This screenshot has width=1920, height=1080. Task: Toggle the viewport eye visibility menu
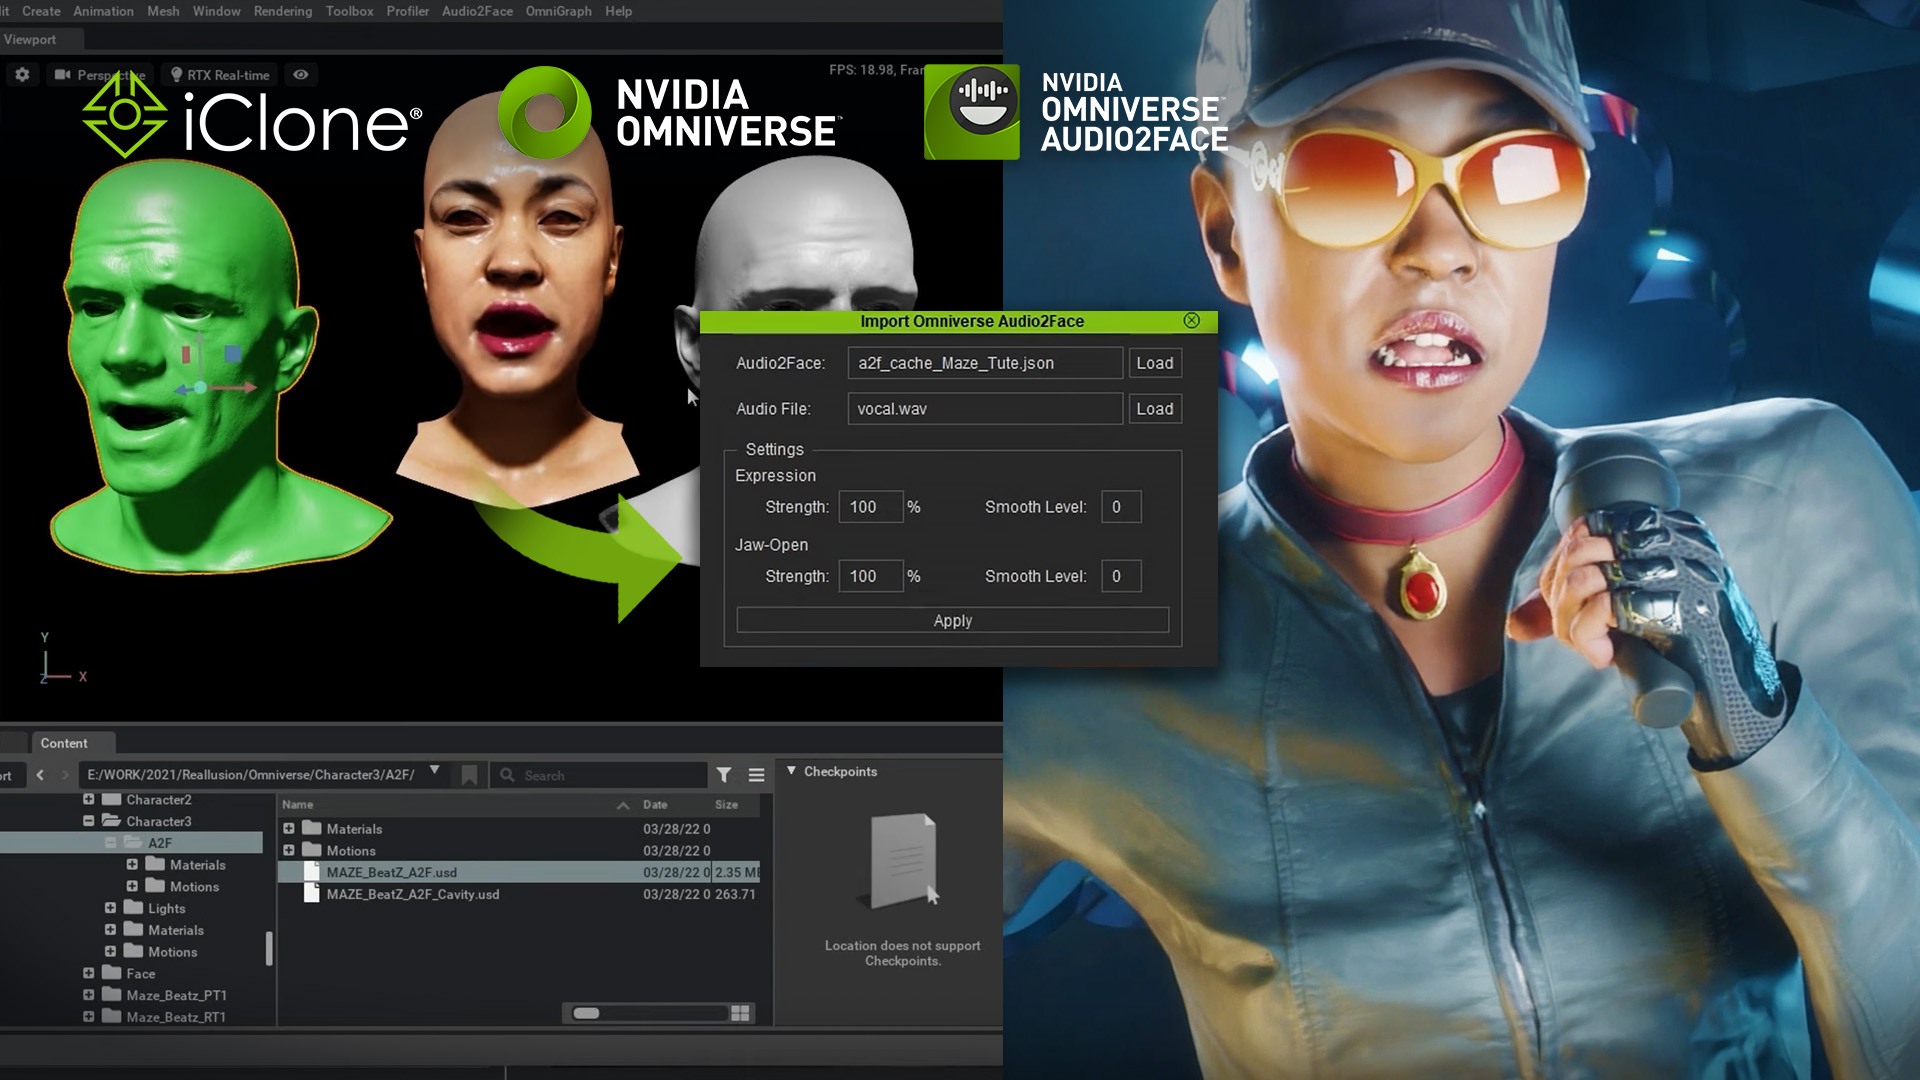(x=300, y=75)
